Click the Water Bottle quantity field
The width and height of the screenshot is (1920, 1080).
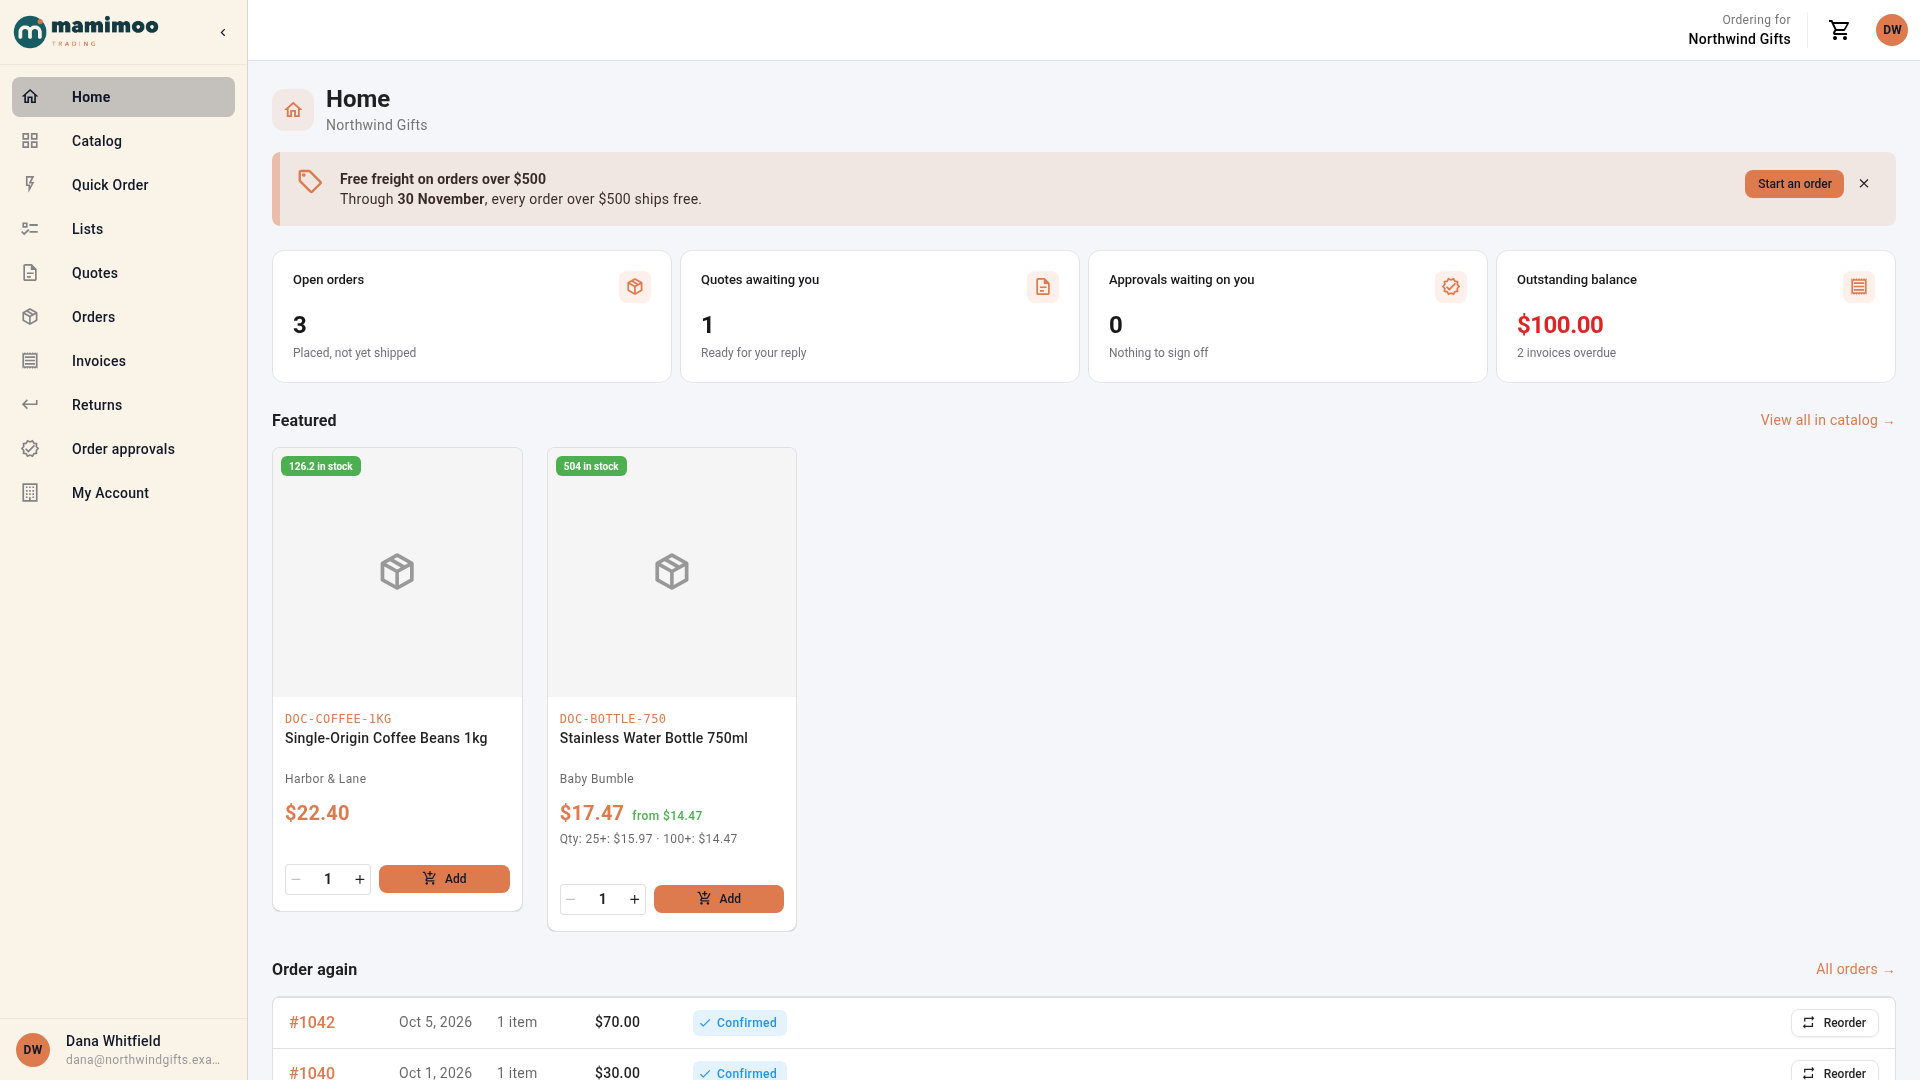603,899
